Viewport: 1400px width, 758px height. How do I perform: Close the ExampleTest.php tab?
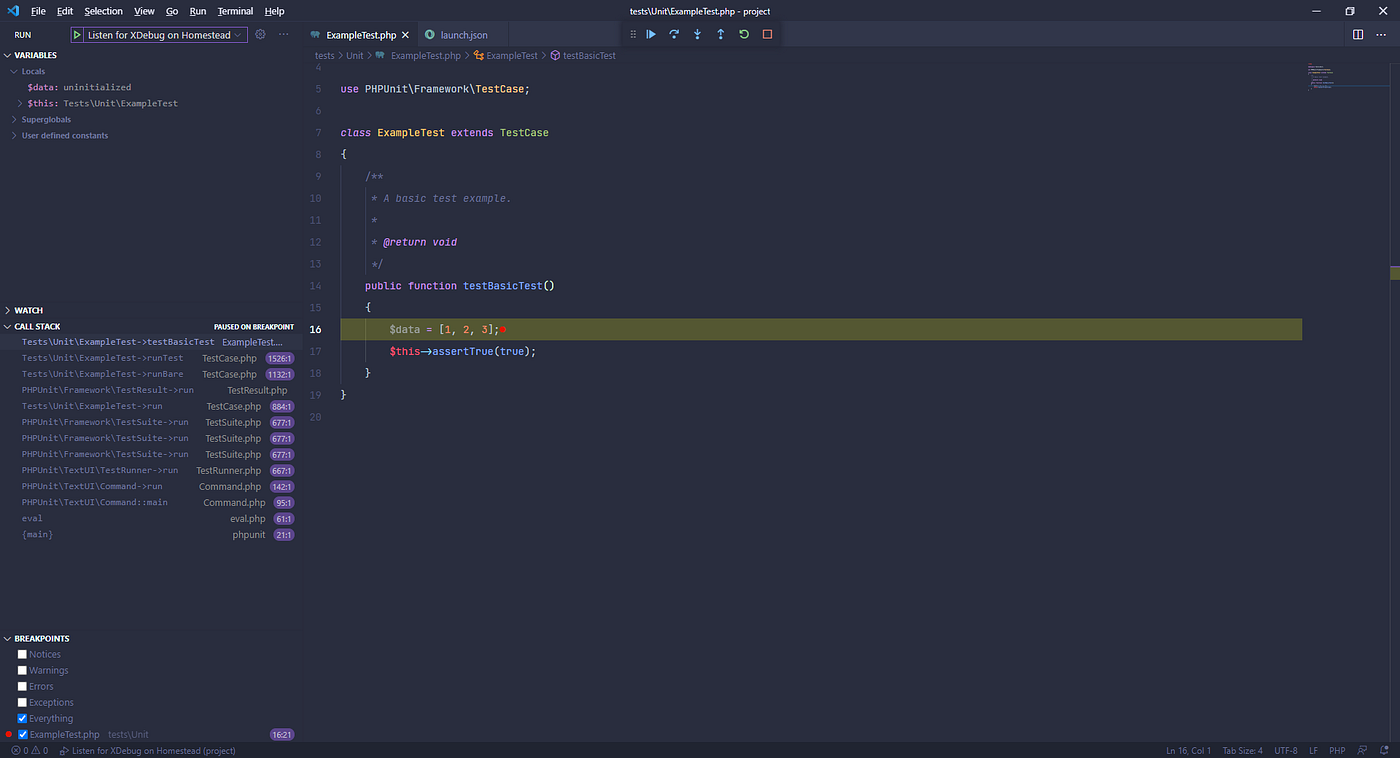[x=405, y=35]
